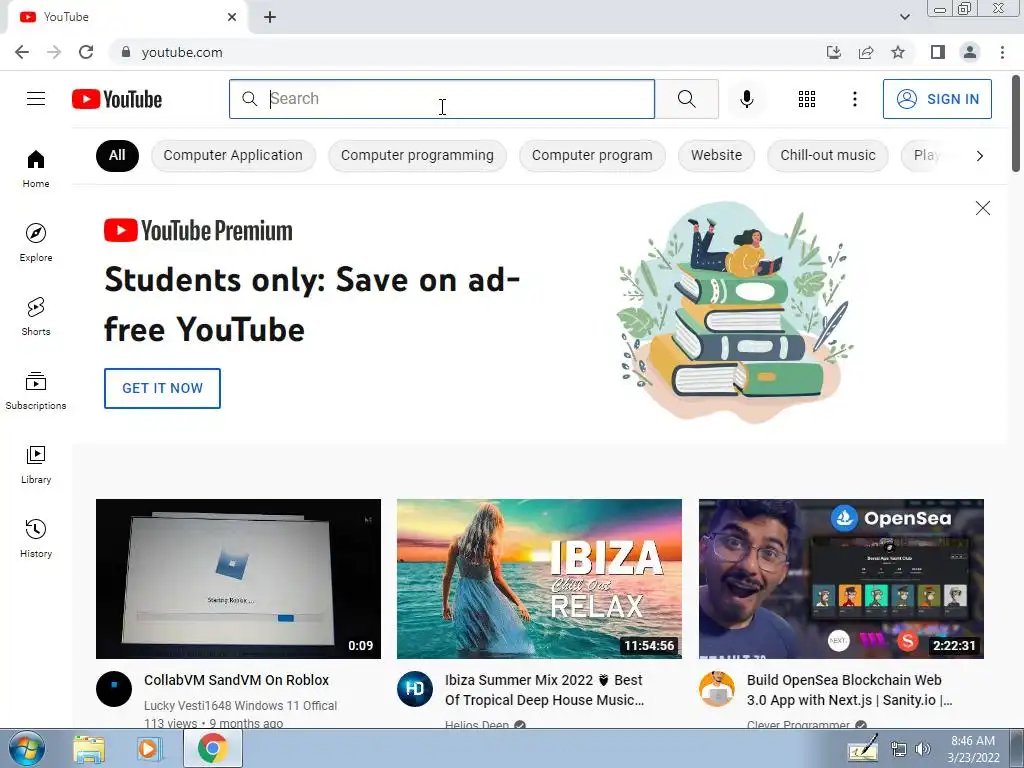Click CollabVM channel avatar
Viewport: 1024px width, 768px height.
click(x=114, y=688)
